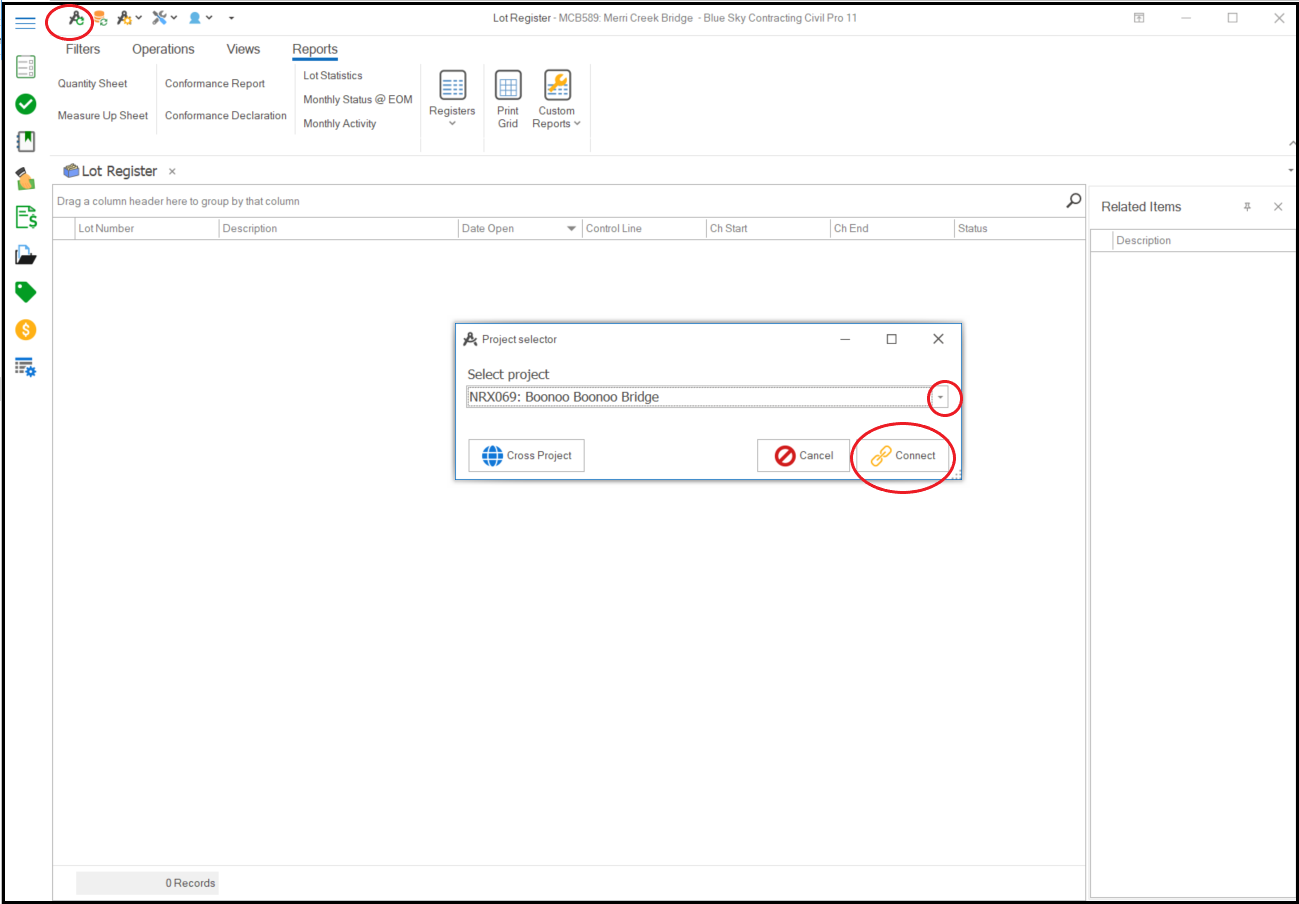Click the change project compass icon
1299x904 pixels.
tap(76, 18)
